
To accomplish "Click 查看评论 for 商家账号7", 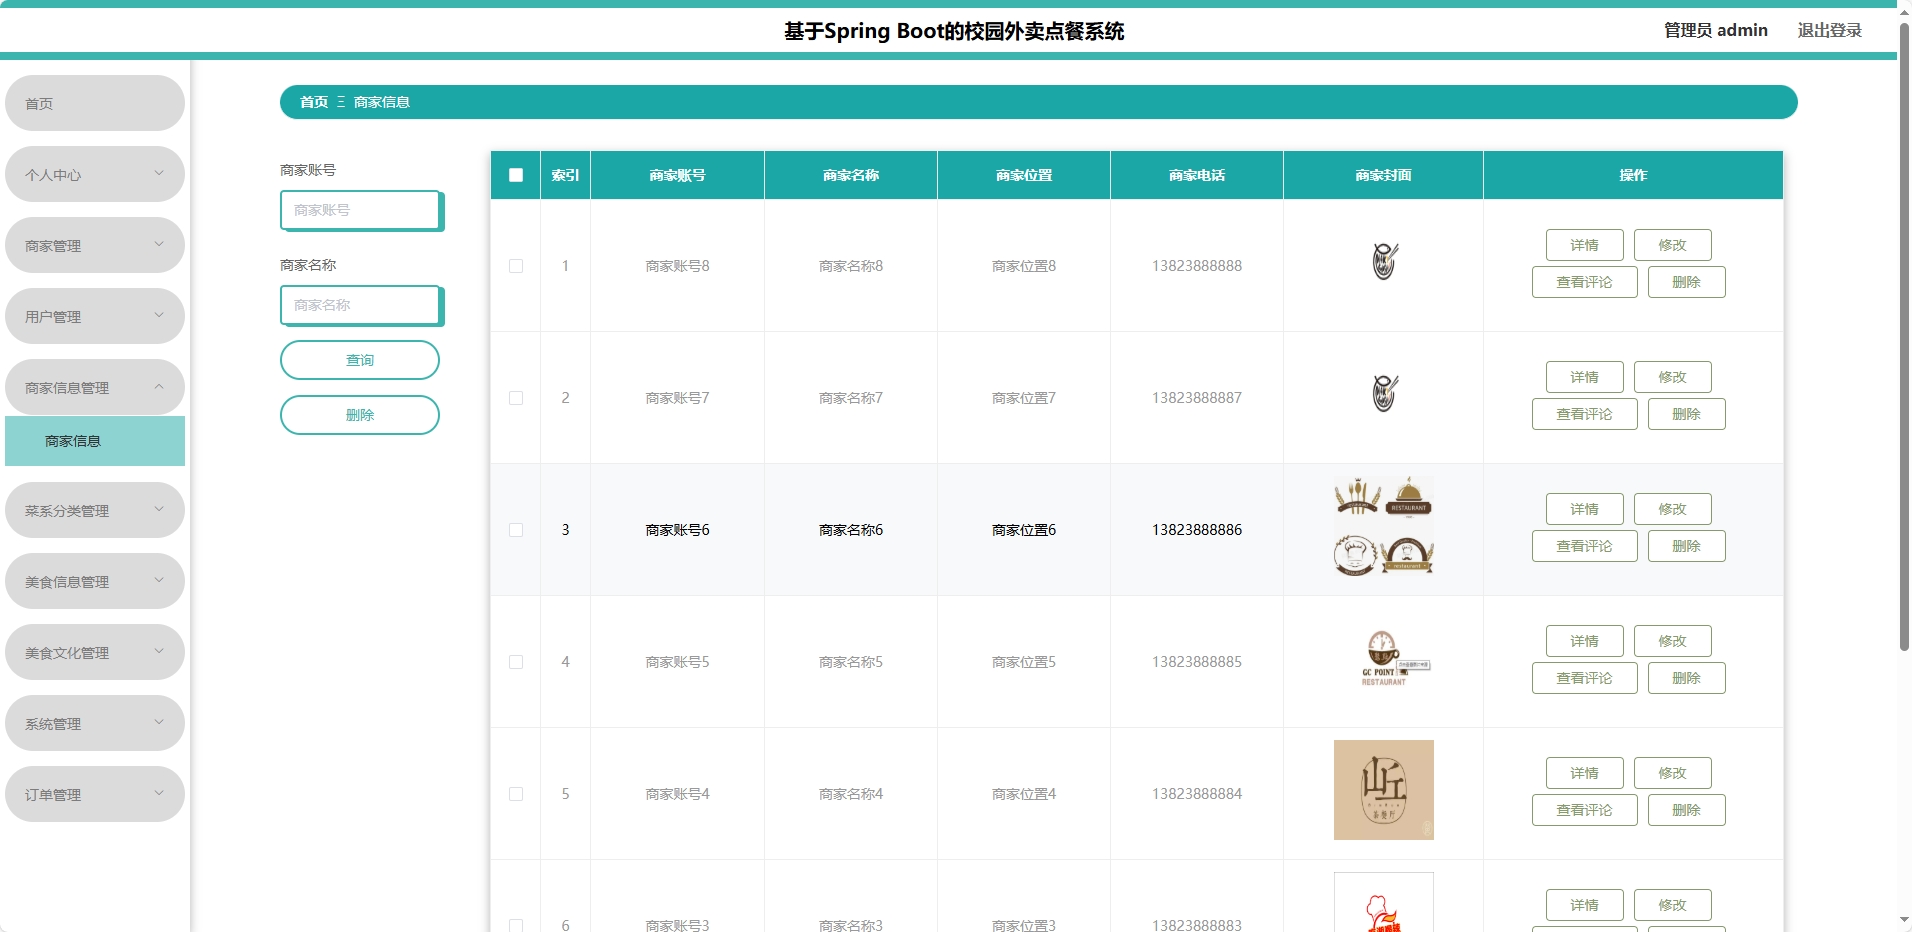I will [1584, 414].
